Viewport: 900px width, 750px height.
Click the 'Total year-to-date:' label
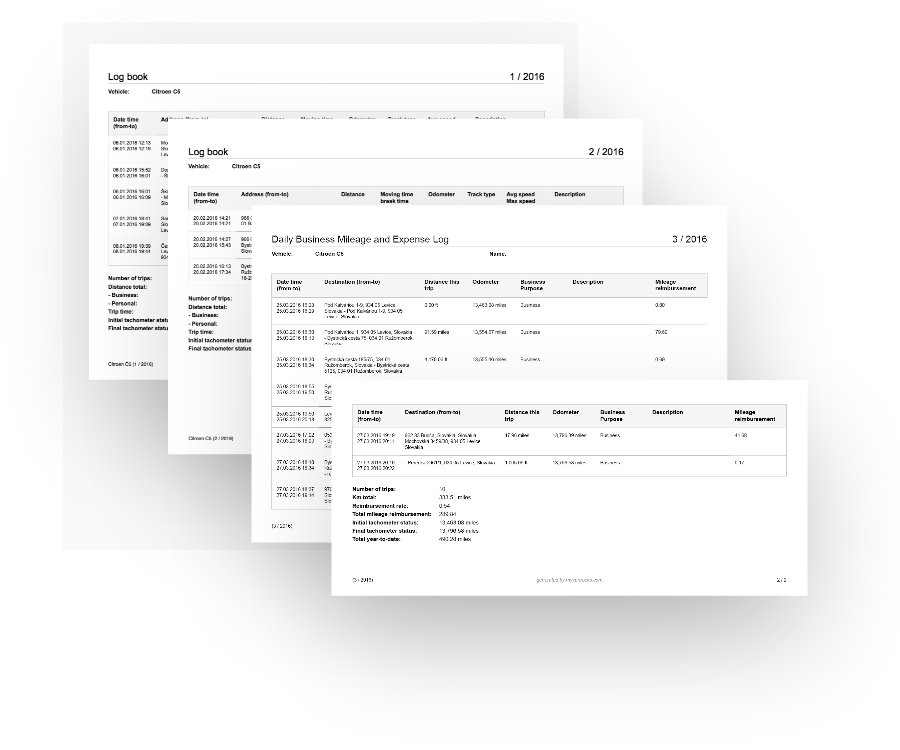(x=376, y=539)
